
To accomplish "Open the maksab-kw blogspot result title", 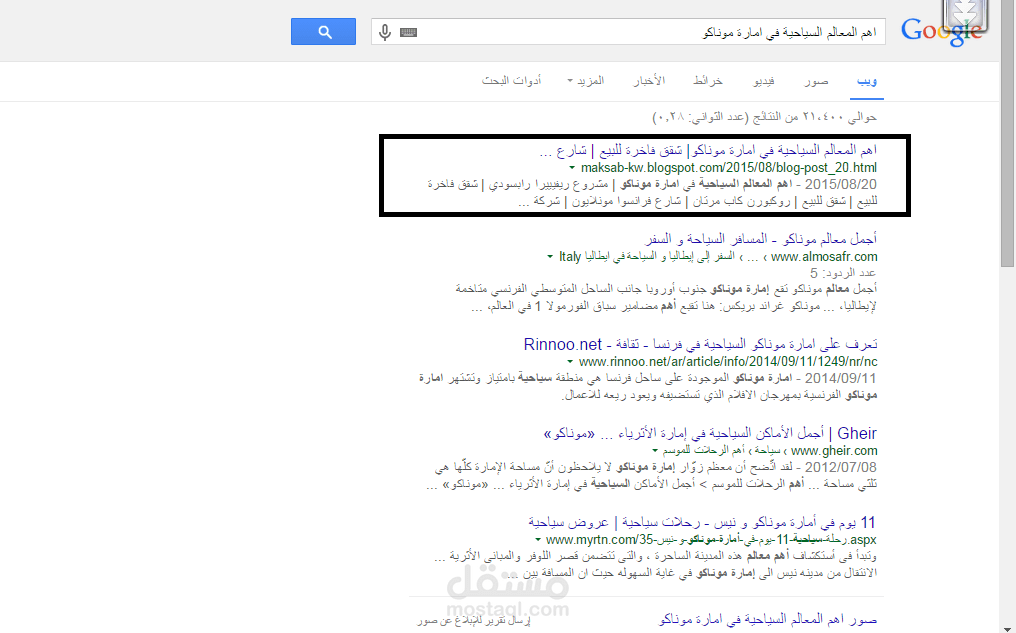I will point(708,150).
